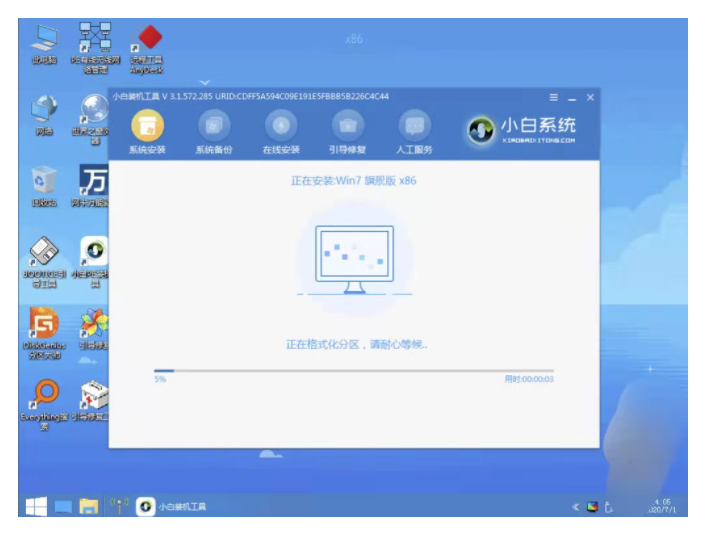Click the blue desktop icon on taskbar
The width and height of the screenshot is (720, 533).
pyautogui.click(x=63, y=507)
